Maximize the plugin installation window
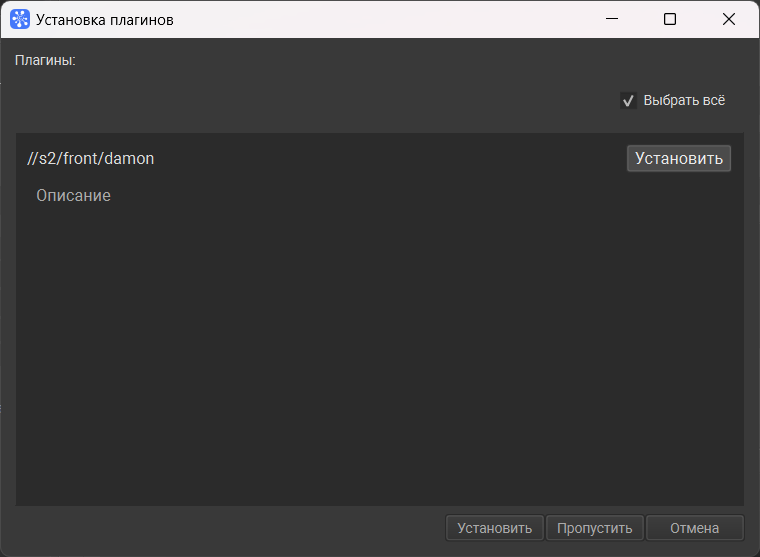 [670, 19]
